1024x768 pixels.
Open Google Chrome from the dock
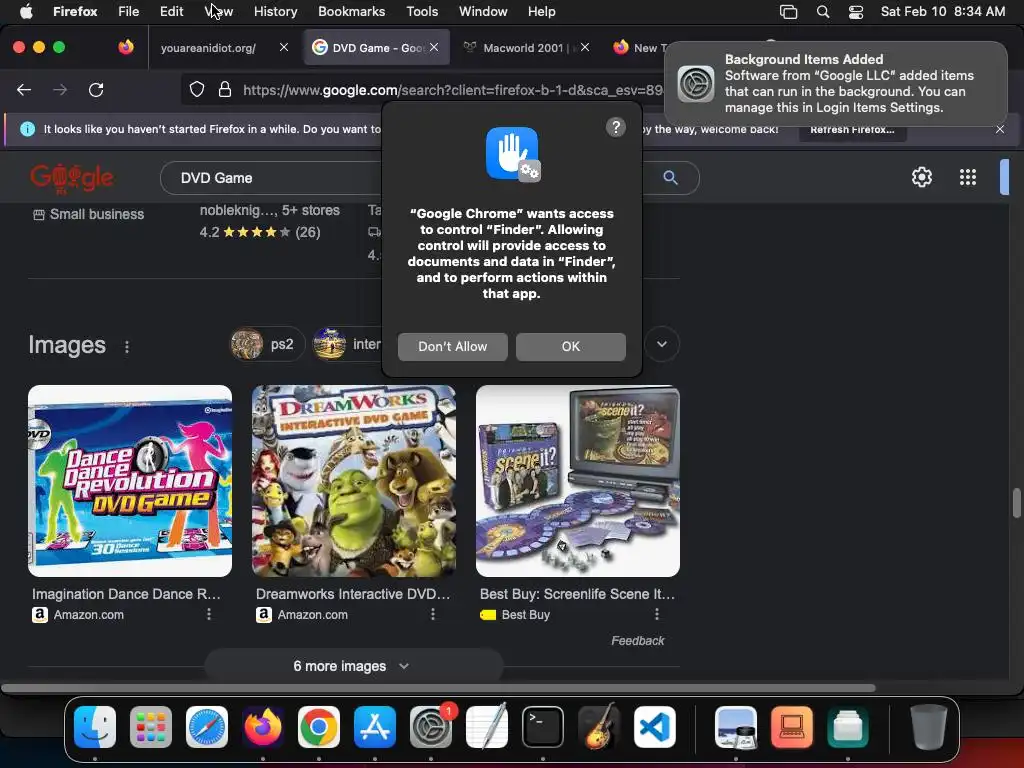tap(319, 727)
